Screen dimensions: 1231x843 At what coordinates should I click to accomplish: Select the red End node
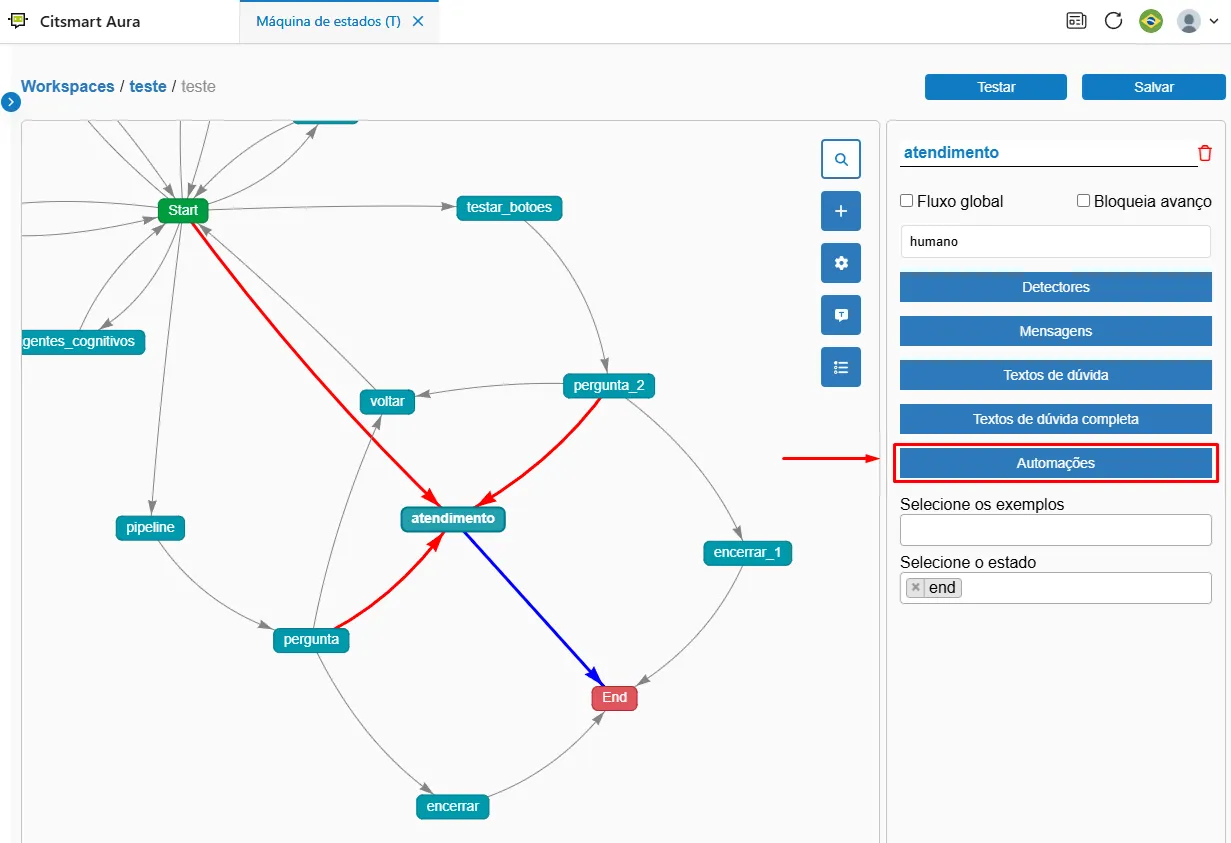(x=614, y=698)
